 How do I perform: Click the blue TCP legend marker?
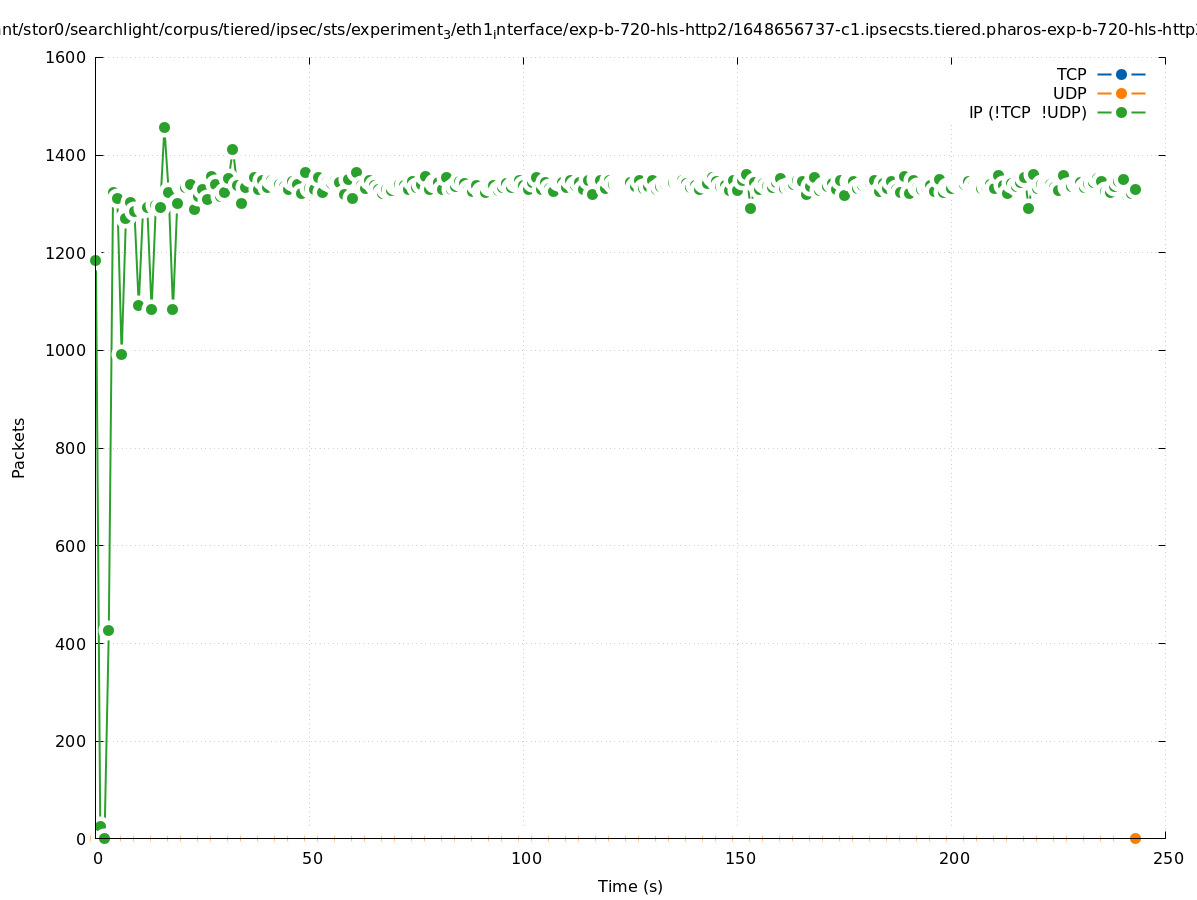[x=1121, y=74]
